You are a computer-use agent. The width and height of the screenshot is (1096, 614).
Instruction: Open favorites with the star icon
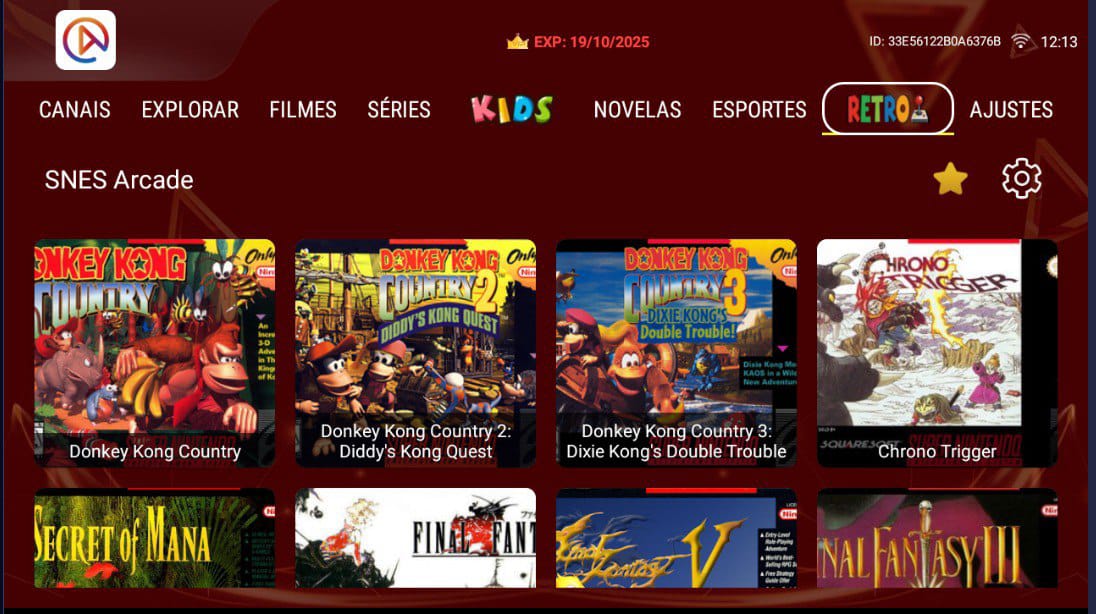(x=950, y=179)
